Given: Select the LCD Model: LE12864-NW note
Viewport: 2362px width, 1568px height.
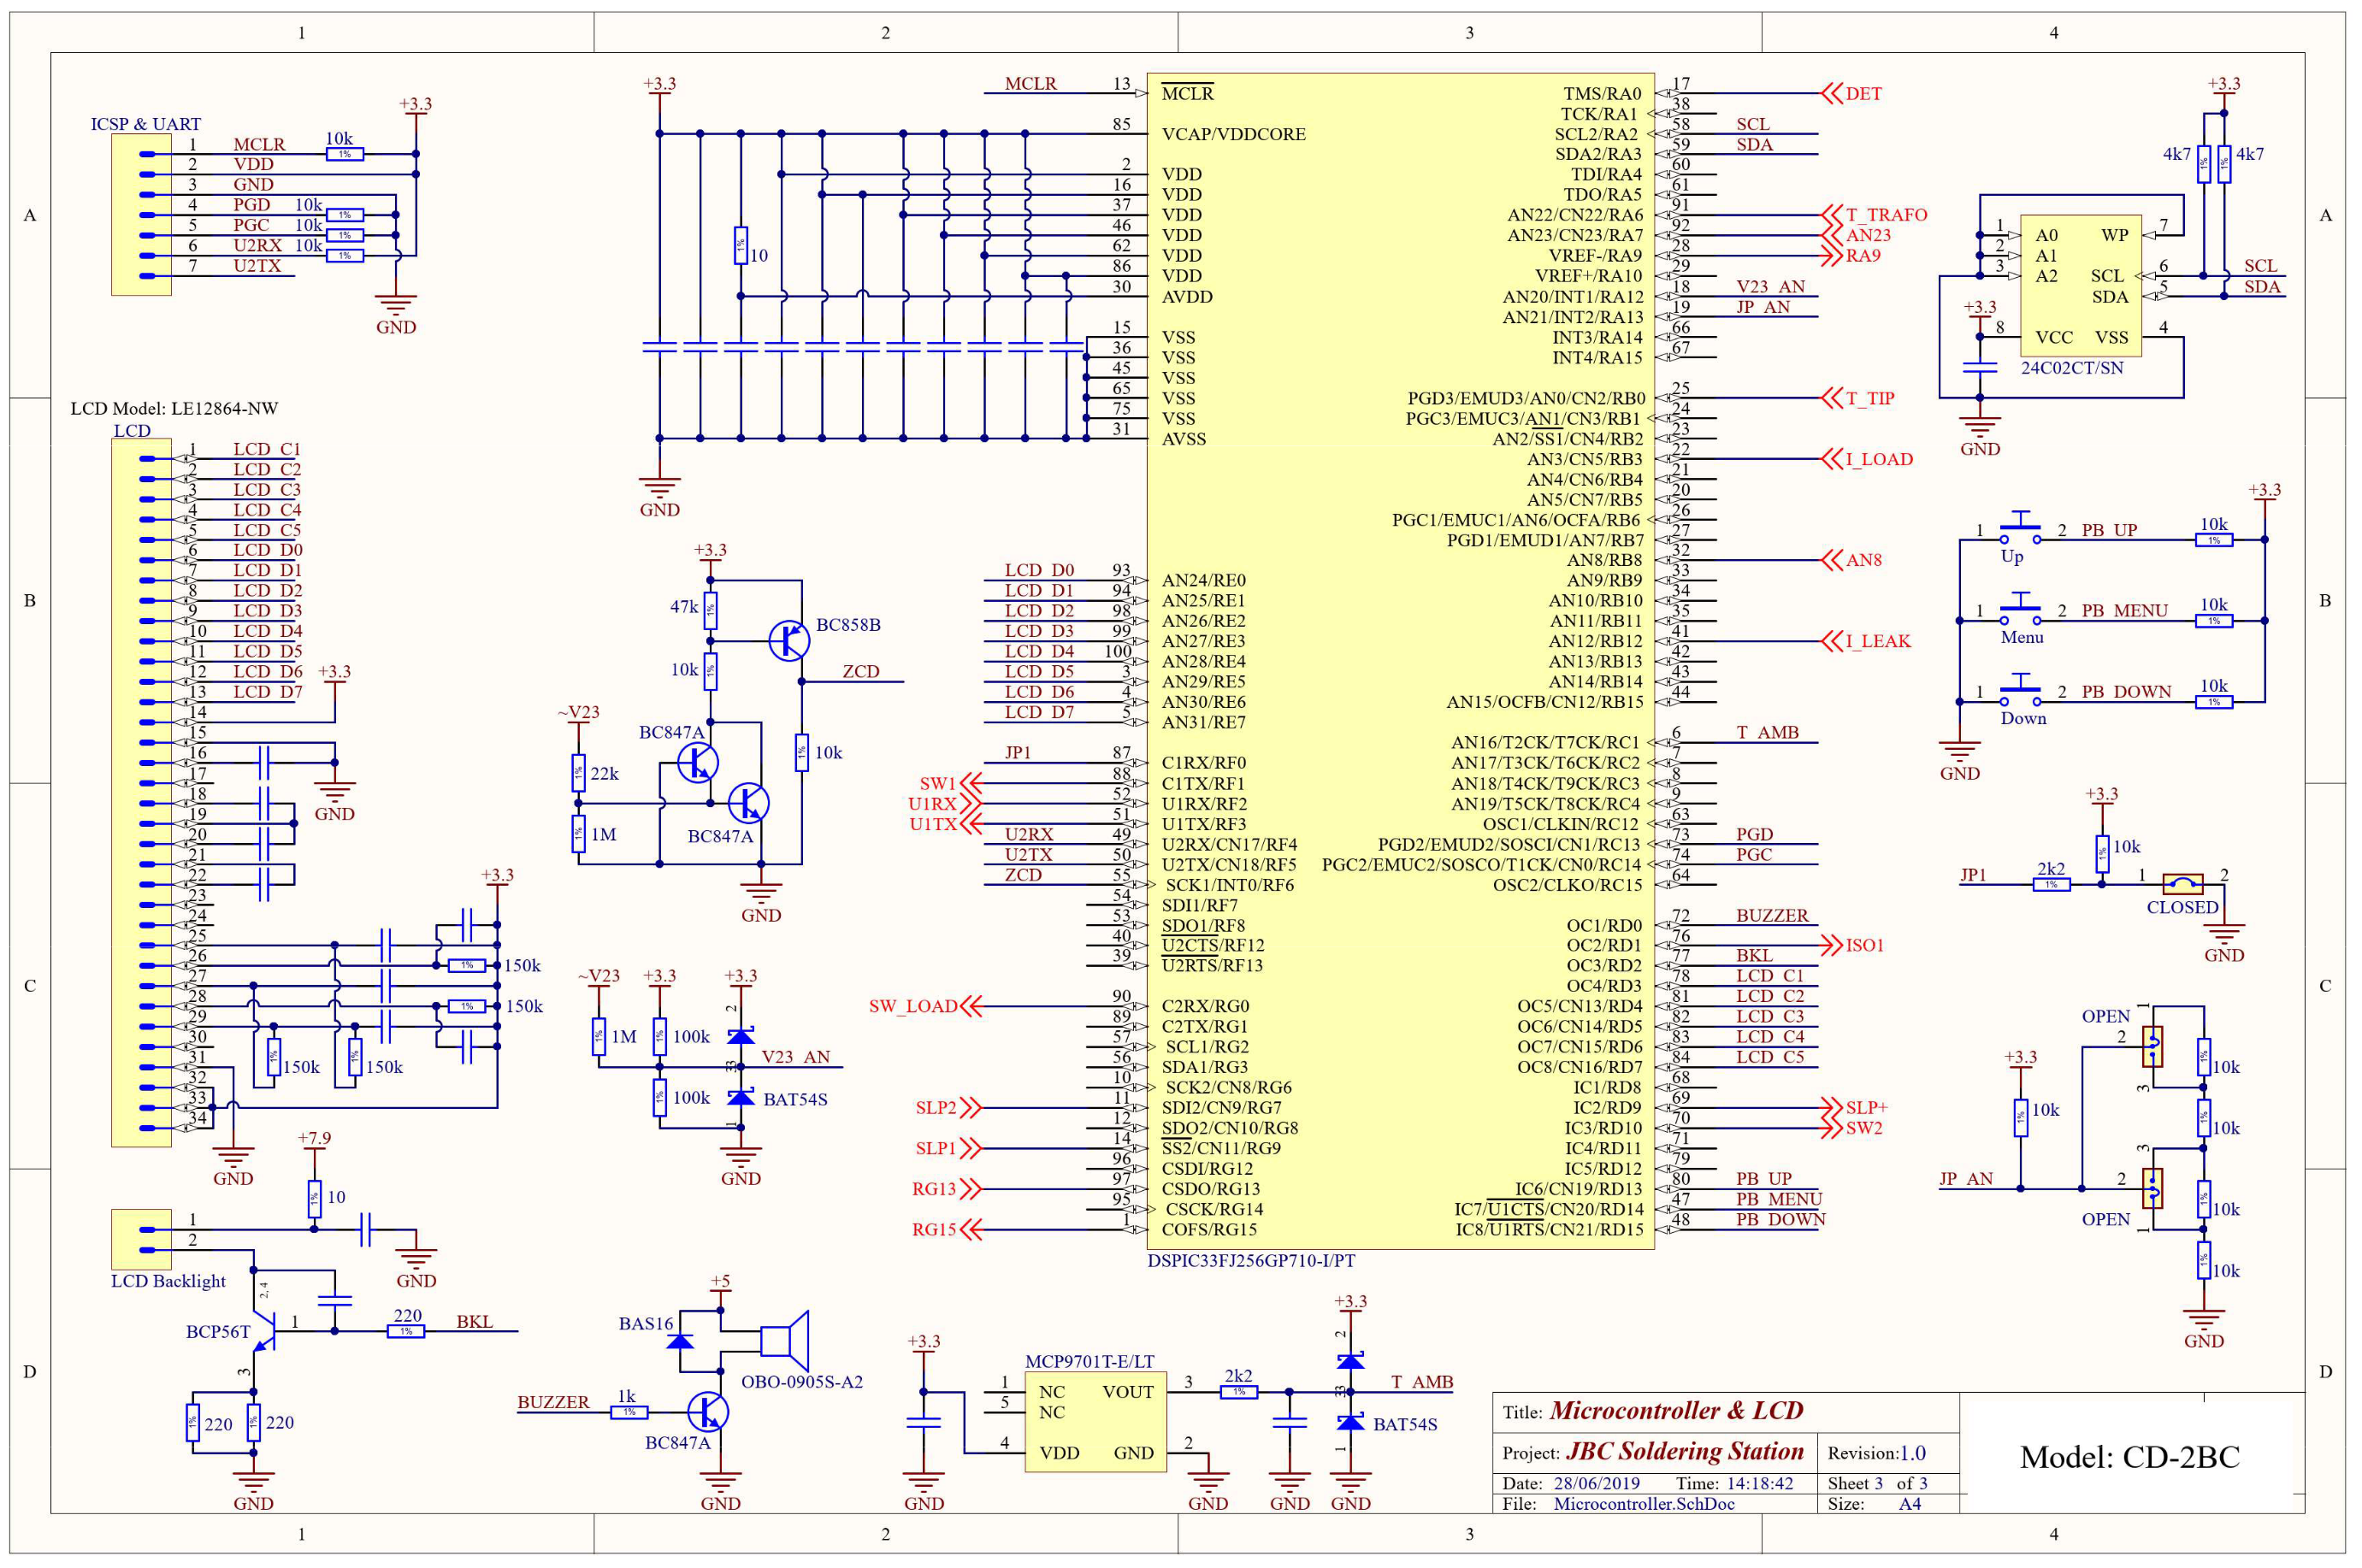Looking at the screenshot, I should coord(174,408).
